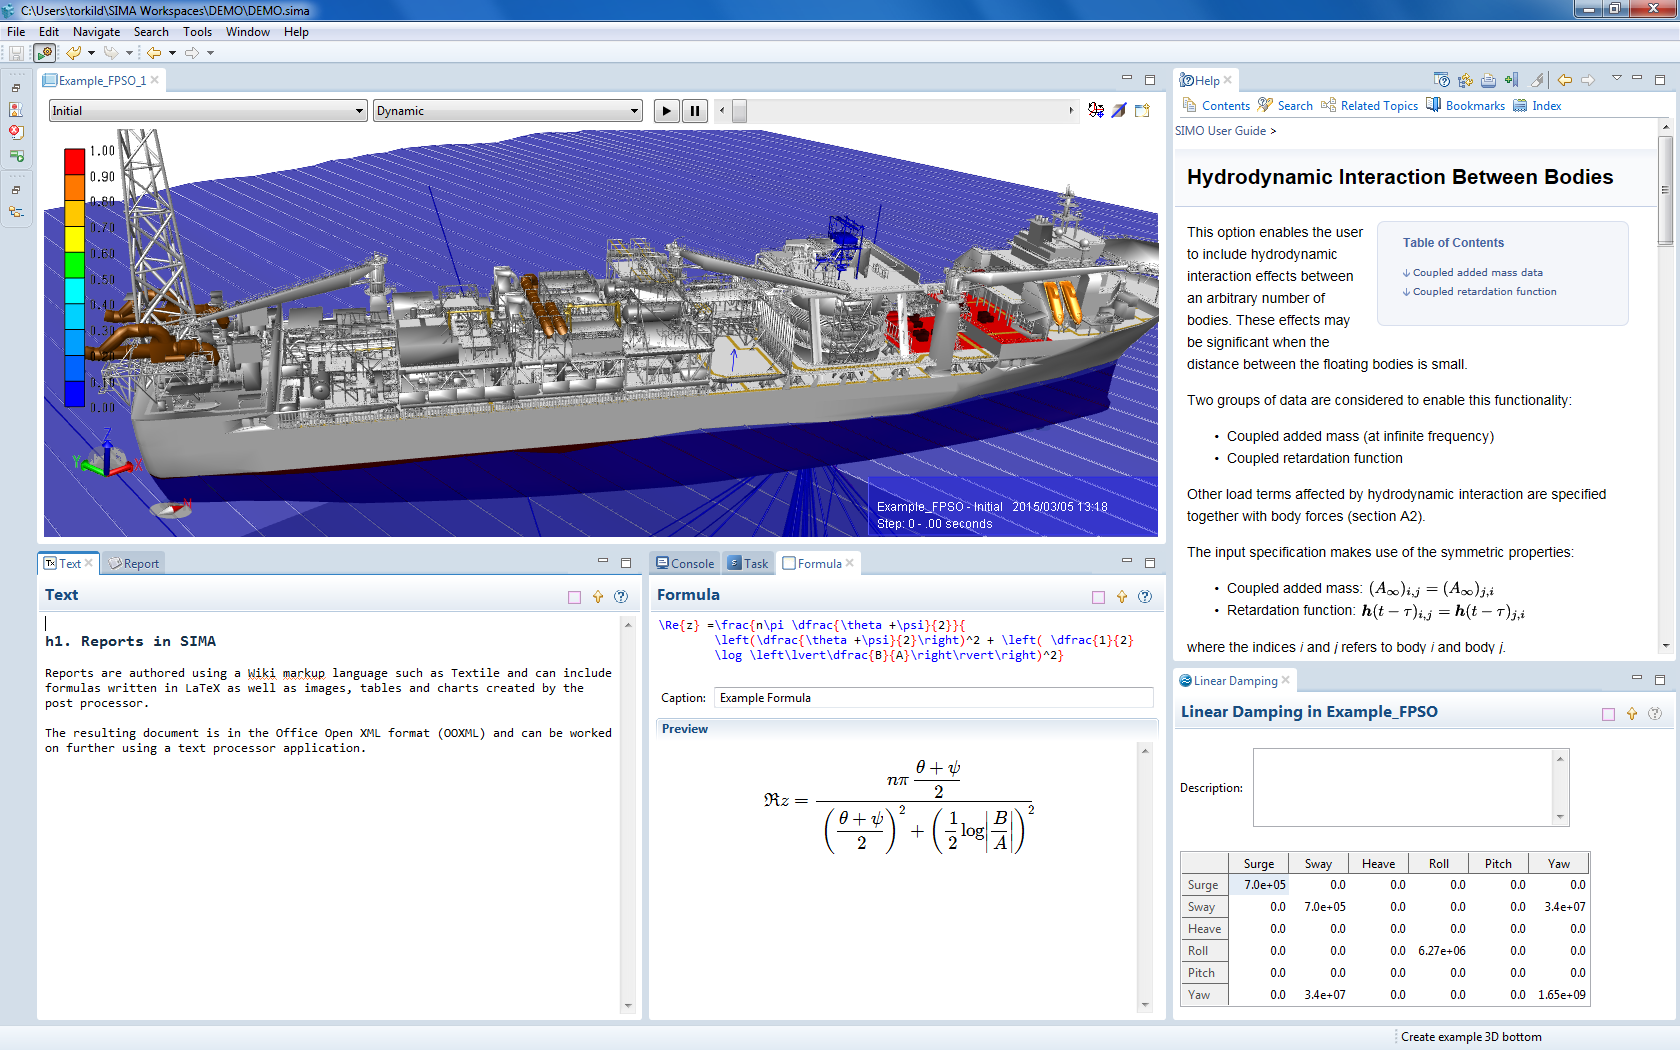This screenshot has width=1680, height=1050.
Task: Click the run configuration gear icon
Action: 44,53
